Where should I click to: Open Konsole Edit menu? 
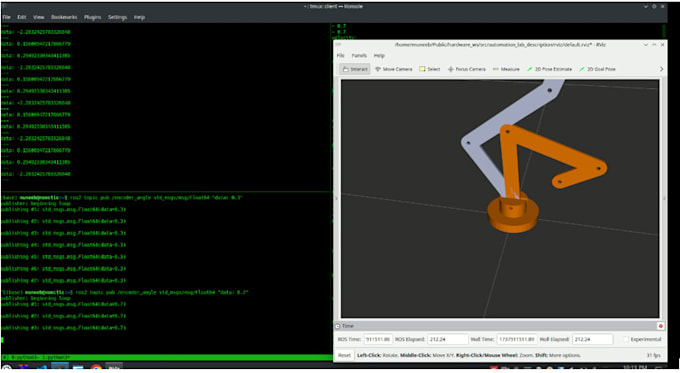(22, 17)
